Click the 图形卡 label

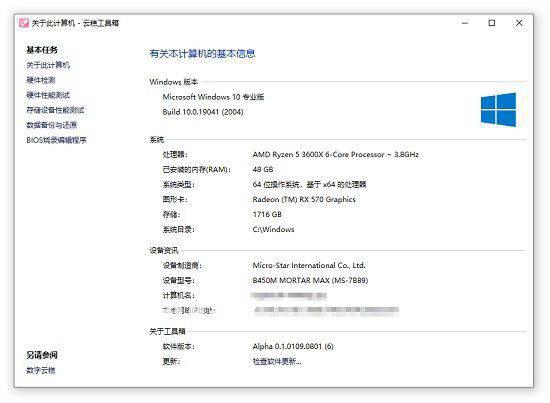pyautogui.click(x=175, y=200)
